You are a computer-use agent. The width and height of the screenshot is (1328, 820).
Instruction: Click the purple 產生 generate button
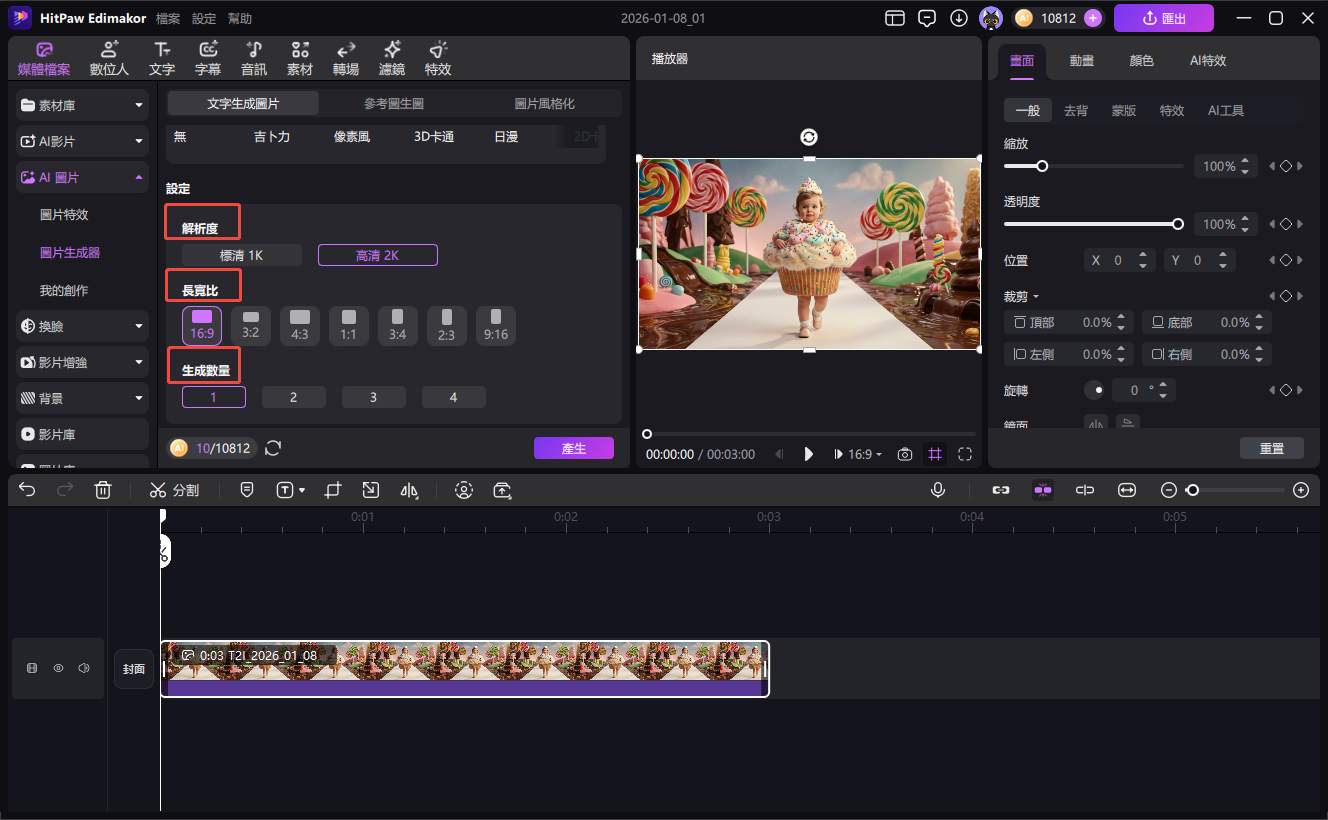coord(573,448)
